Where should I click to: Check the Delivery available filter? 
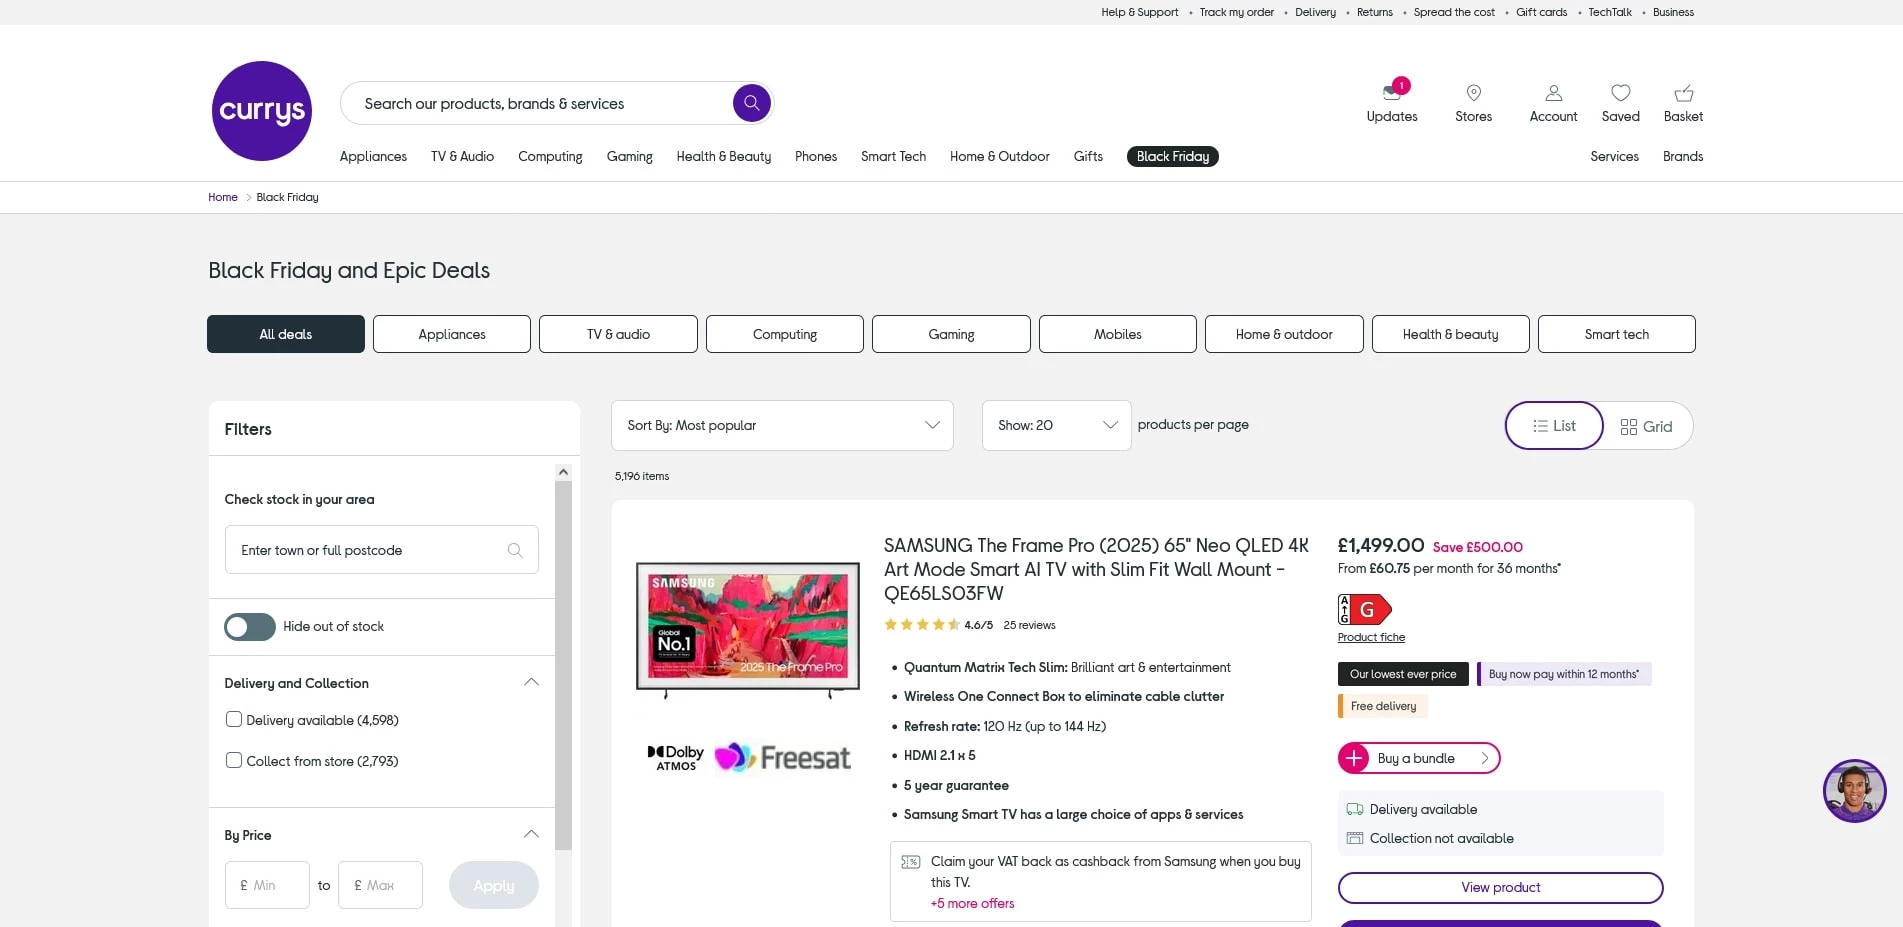point(233,719)
